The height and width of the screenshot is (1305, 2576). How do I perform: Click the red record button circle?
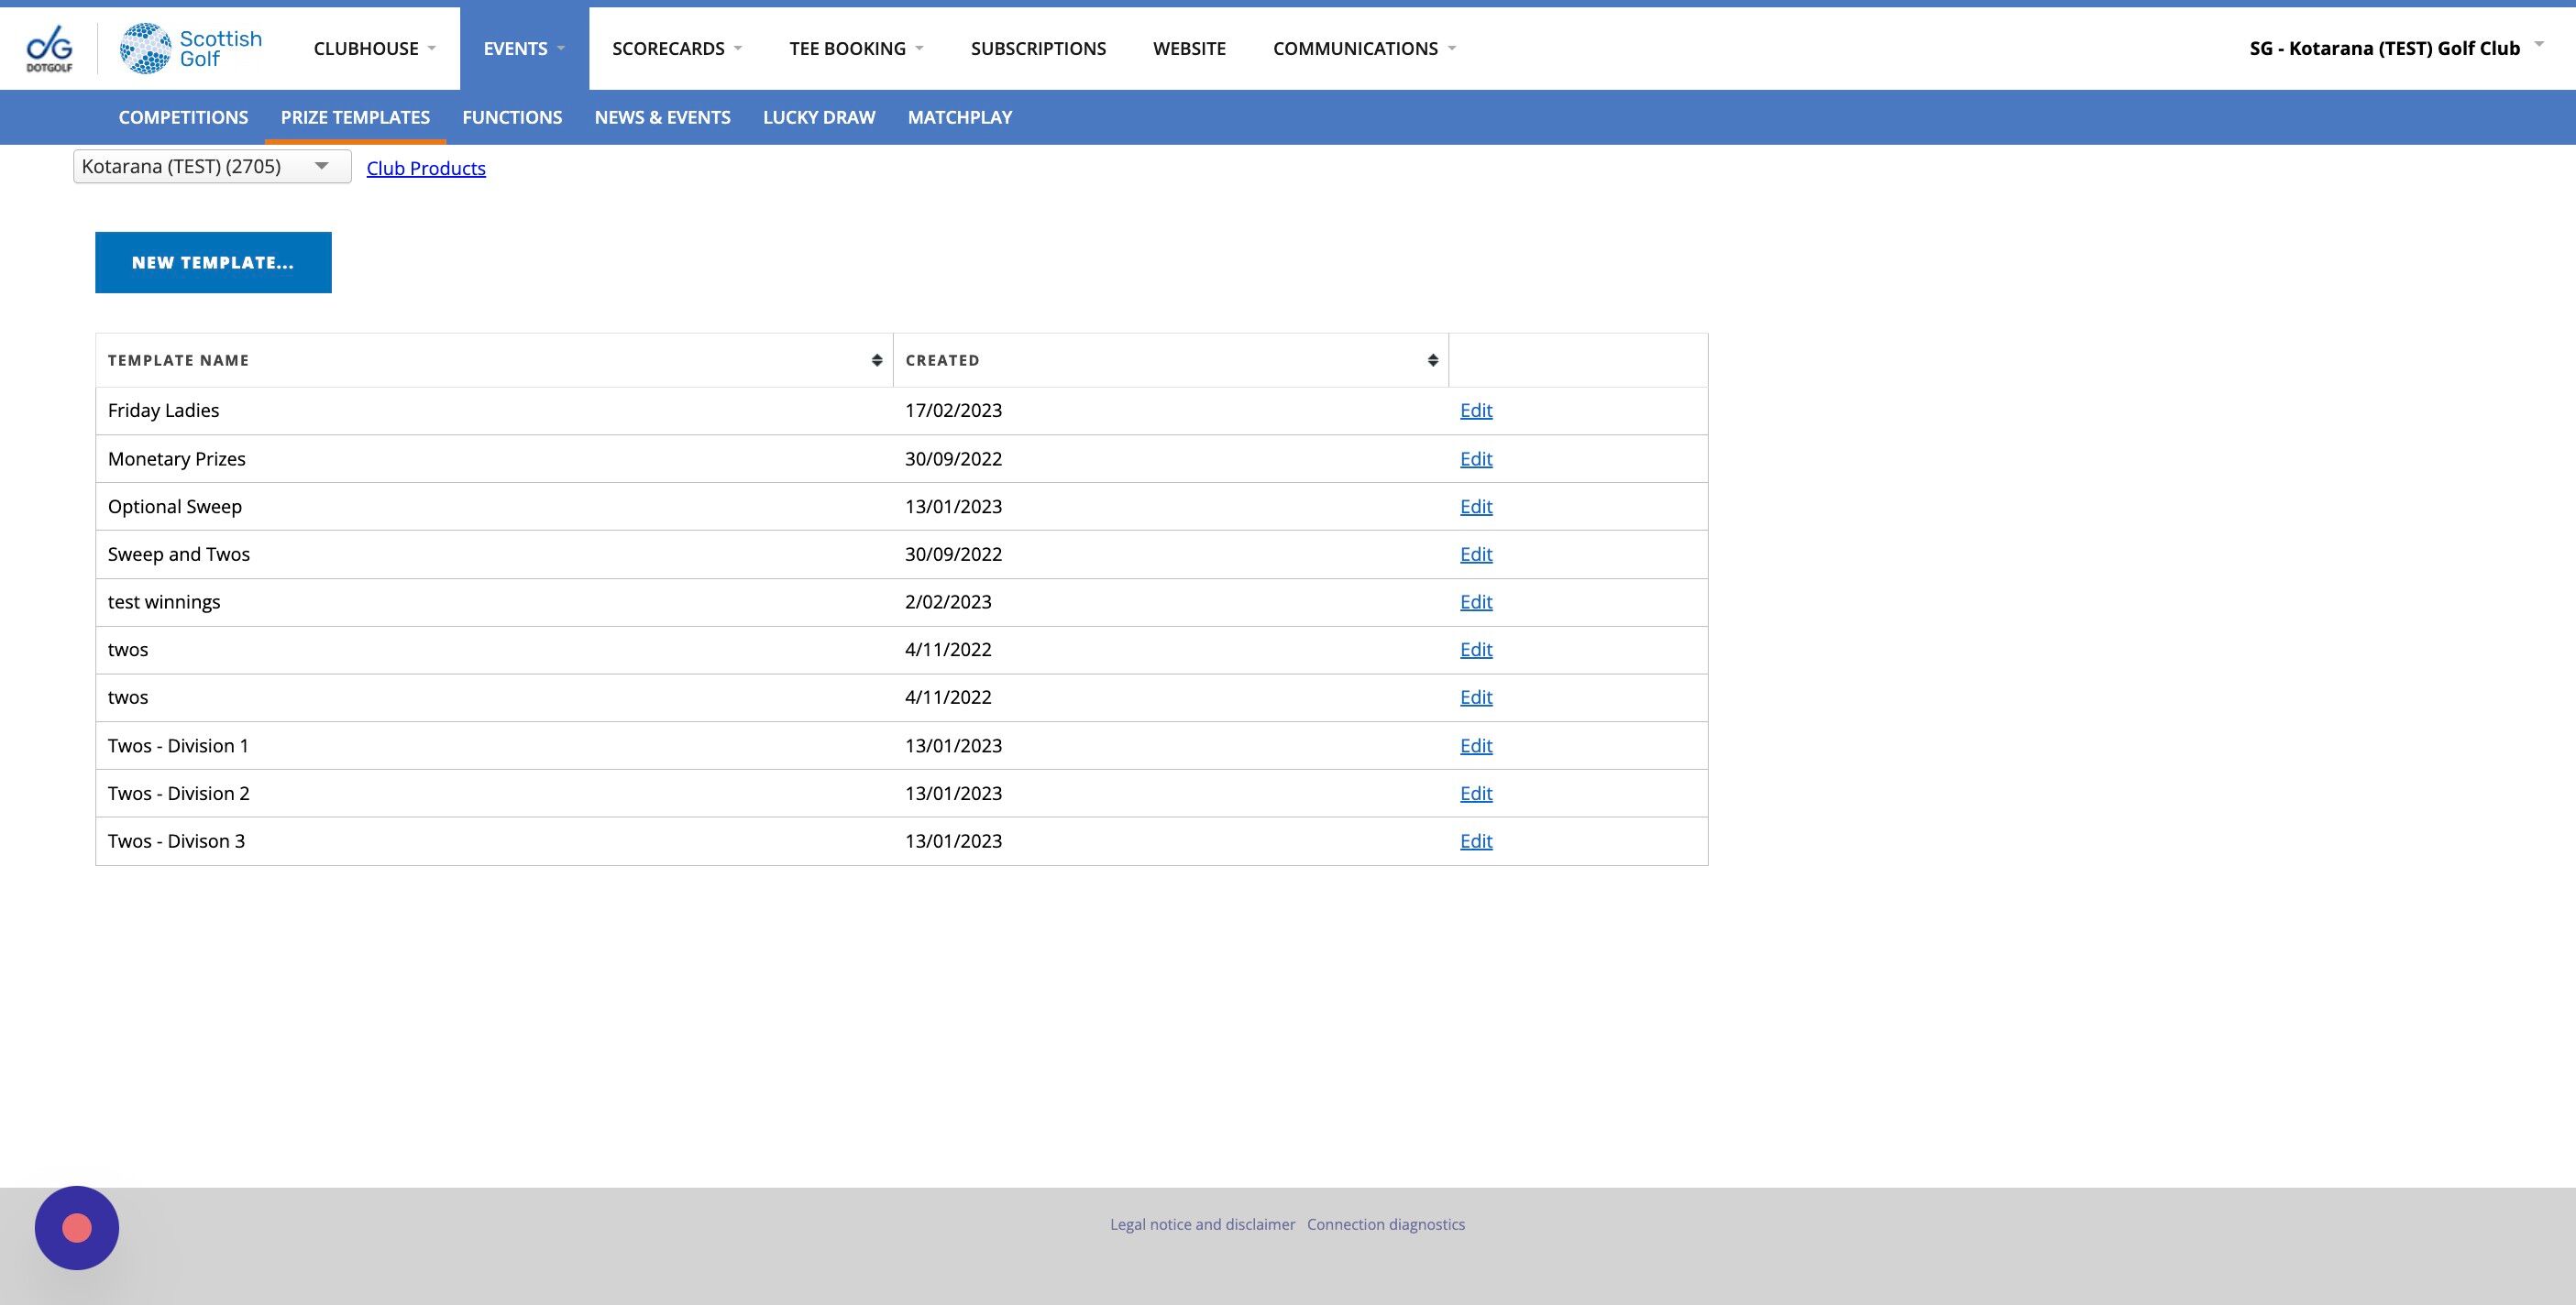click(77, 1228)
